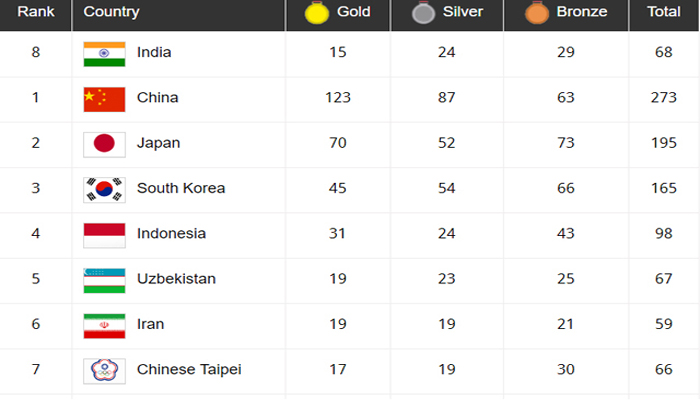
Task: Open the Chinese Taipei country name
Action: click(x=189, y=370)
